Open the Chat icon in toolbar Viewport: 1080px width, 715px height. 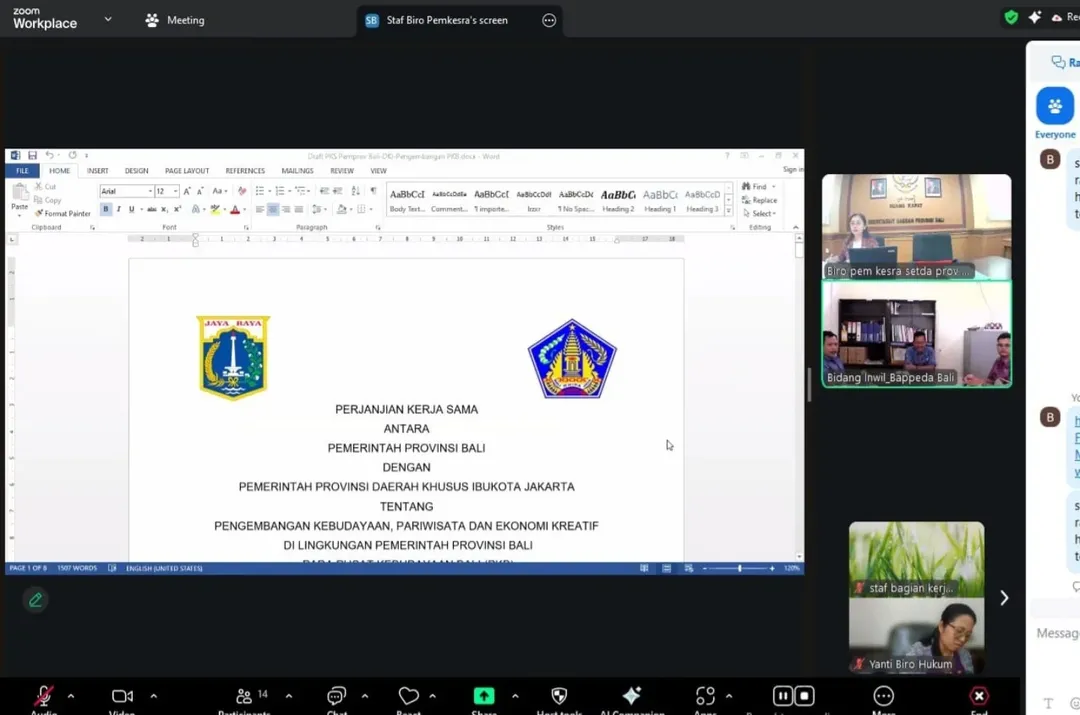coord(337,696)
